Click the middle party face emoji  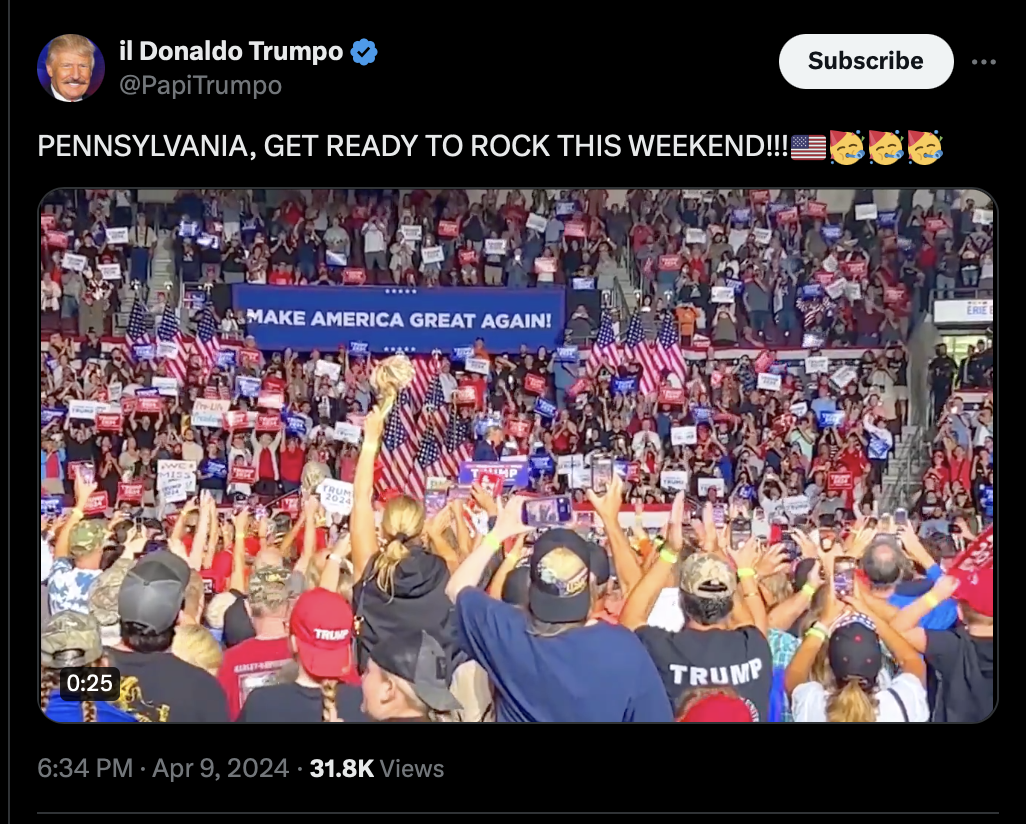coord(885,147)
